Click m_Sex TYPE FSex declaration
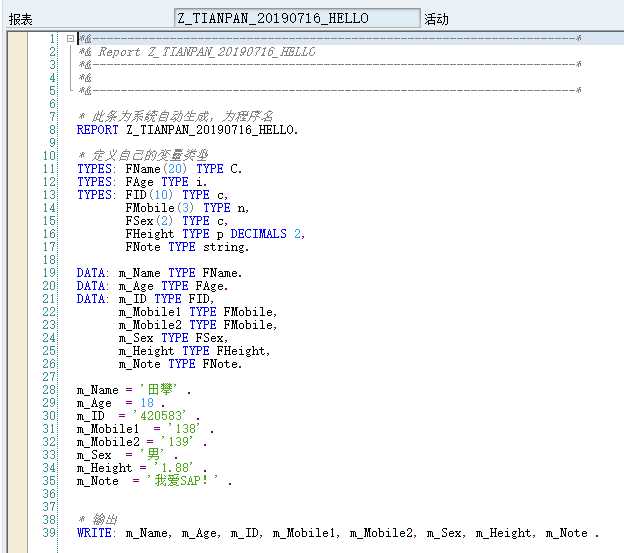 tap(173, 338)
